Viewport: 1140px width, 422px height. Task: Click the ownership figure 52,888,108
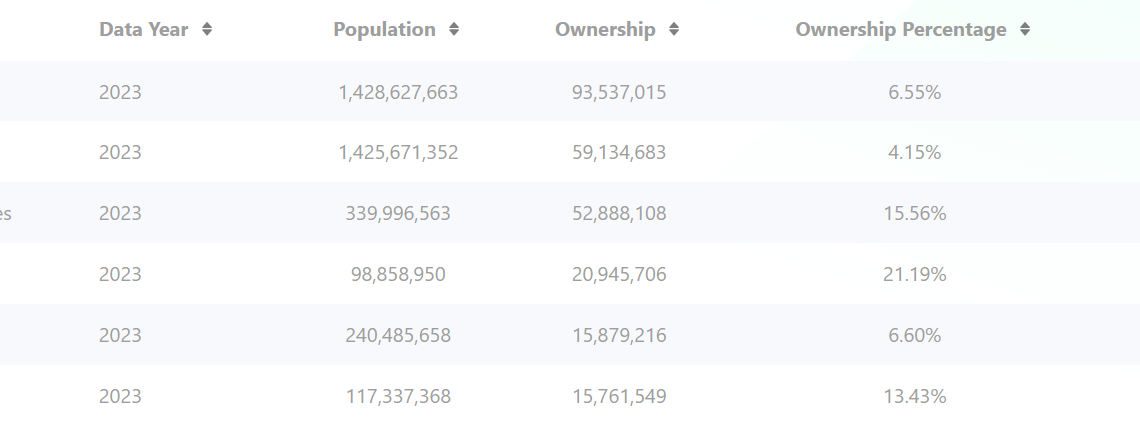click(619, 214)
